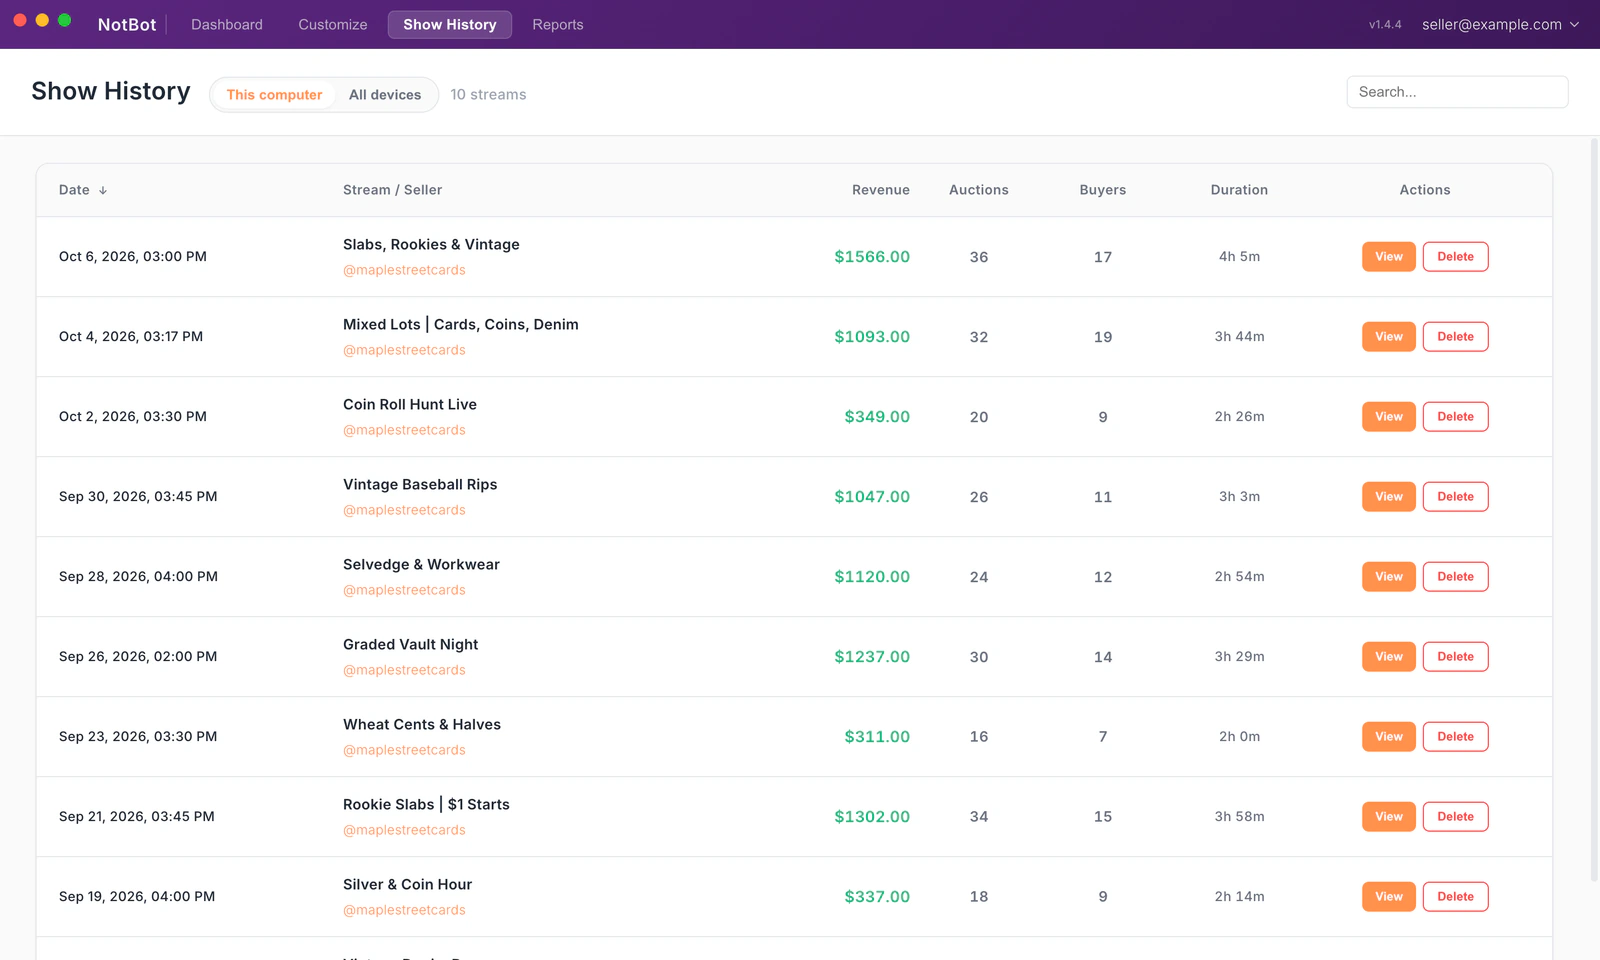
Task: Select the $1093.00 revenue value
Action: click(x=872, y=337)
